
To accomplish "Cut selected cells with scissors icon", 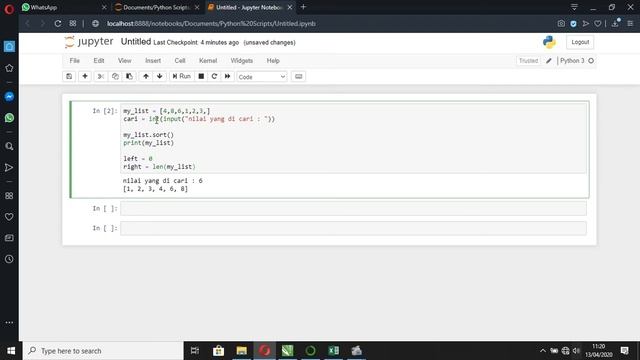I will coord(100,76).
